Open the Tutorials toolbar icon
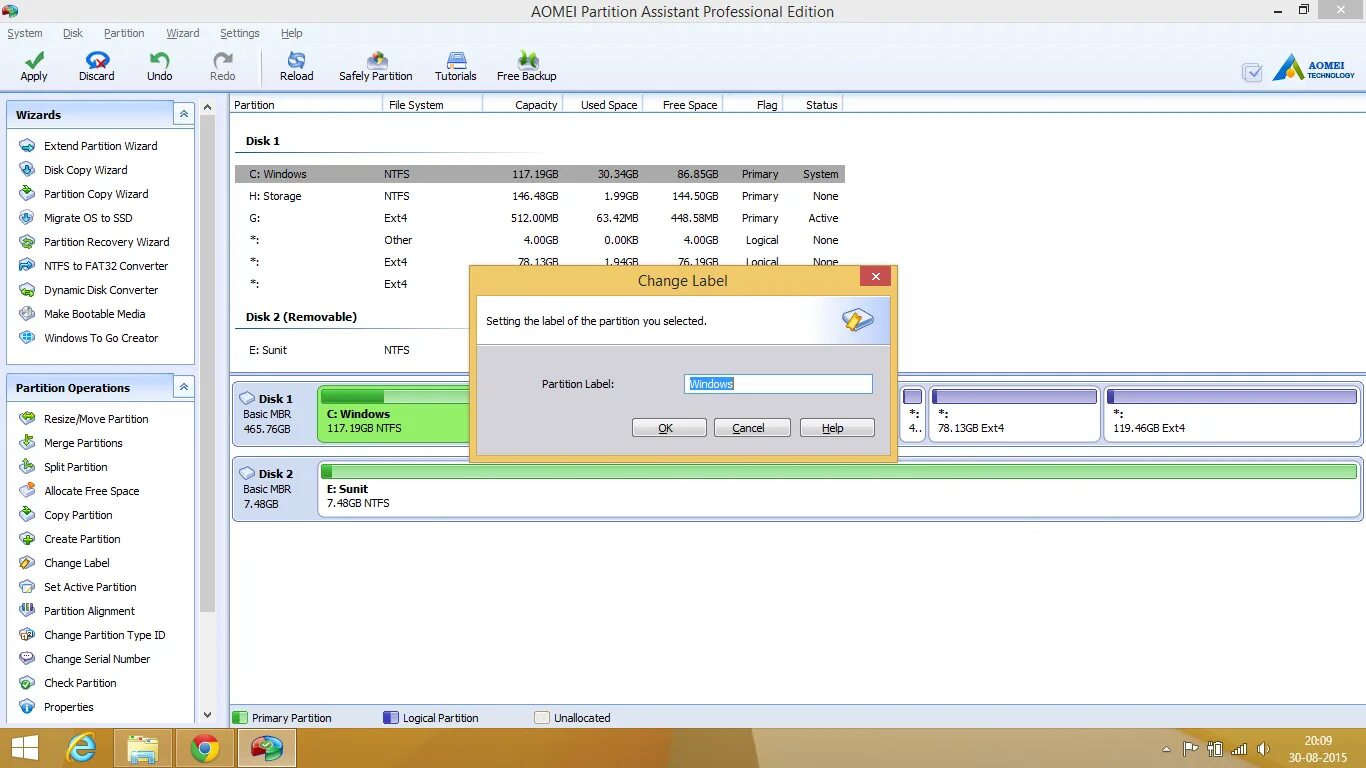 pyautogui.click(x=456, y=67)
